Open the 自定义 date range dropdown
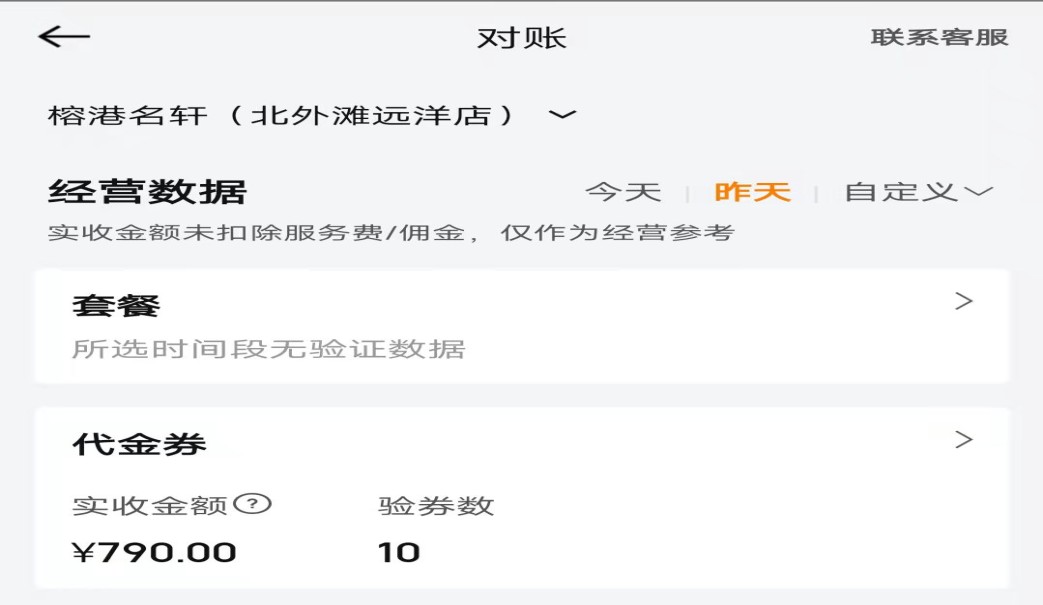The image size is (1043, 605). pos(918,192)
